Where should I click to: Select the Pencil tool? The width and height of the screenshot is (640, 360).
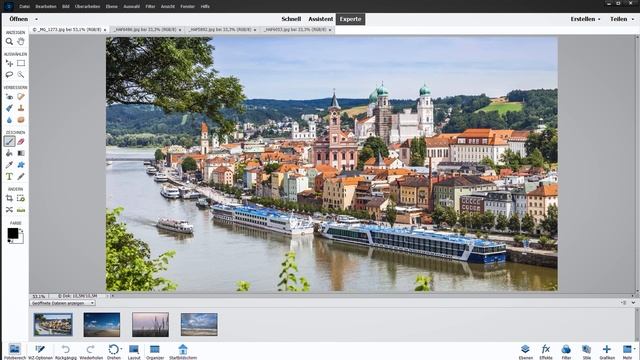21,177
